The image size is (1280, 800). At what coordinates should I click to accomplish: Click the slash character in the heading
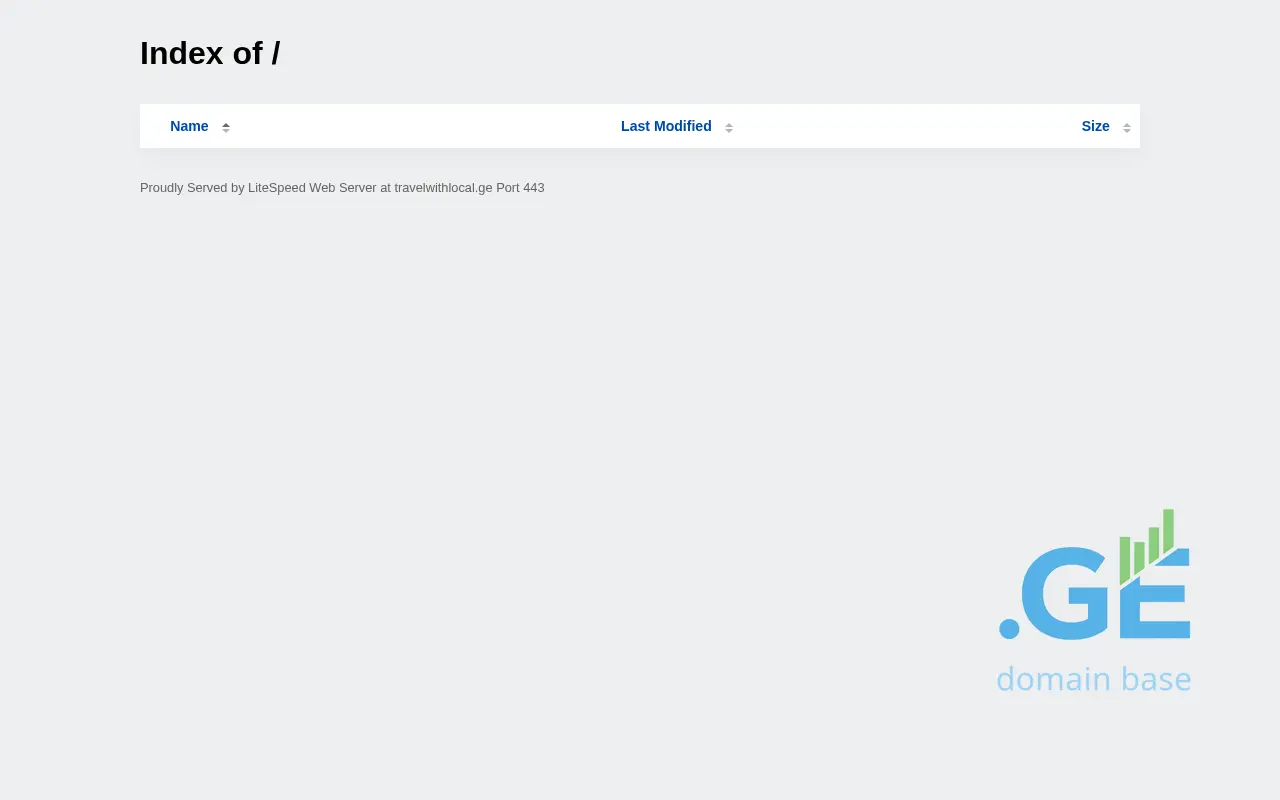click(275, 53)
